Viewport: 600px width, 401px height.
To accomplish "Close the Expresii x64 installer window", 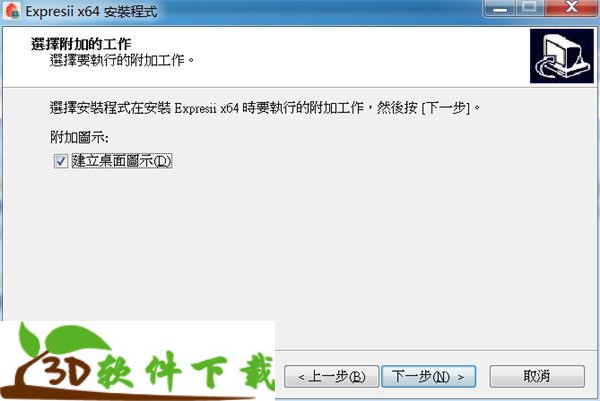I will tap(571, 8).
